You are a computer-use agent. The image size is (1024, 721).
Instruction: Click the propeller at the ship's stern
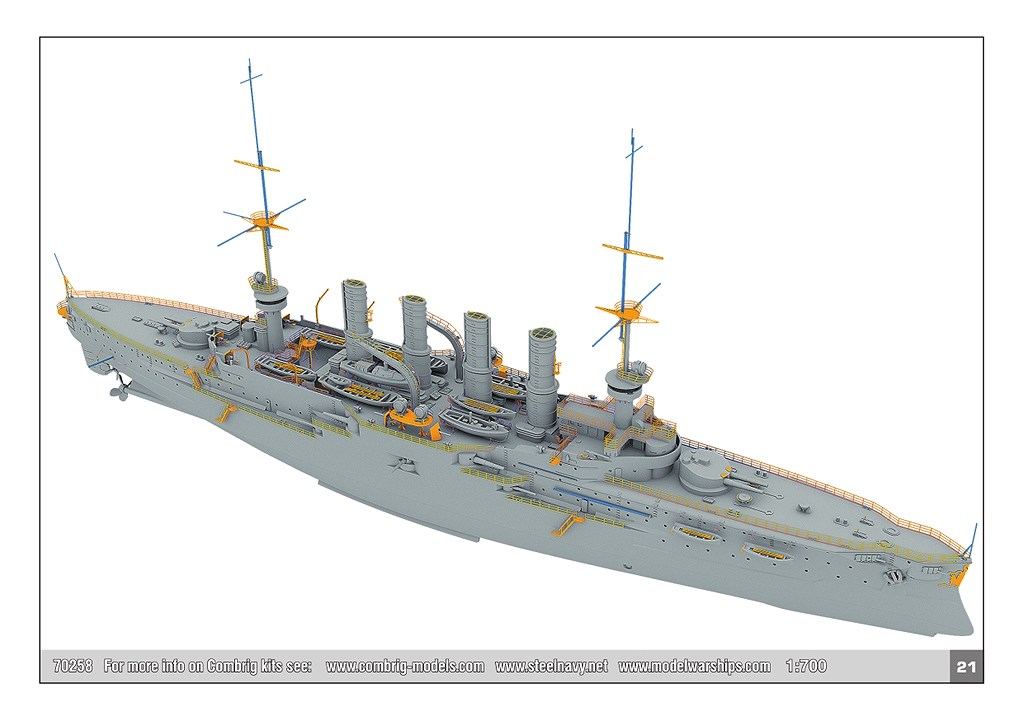pos(119,391)
